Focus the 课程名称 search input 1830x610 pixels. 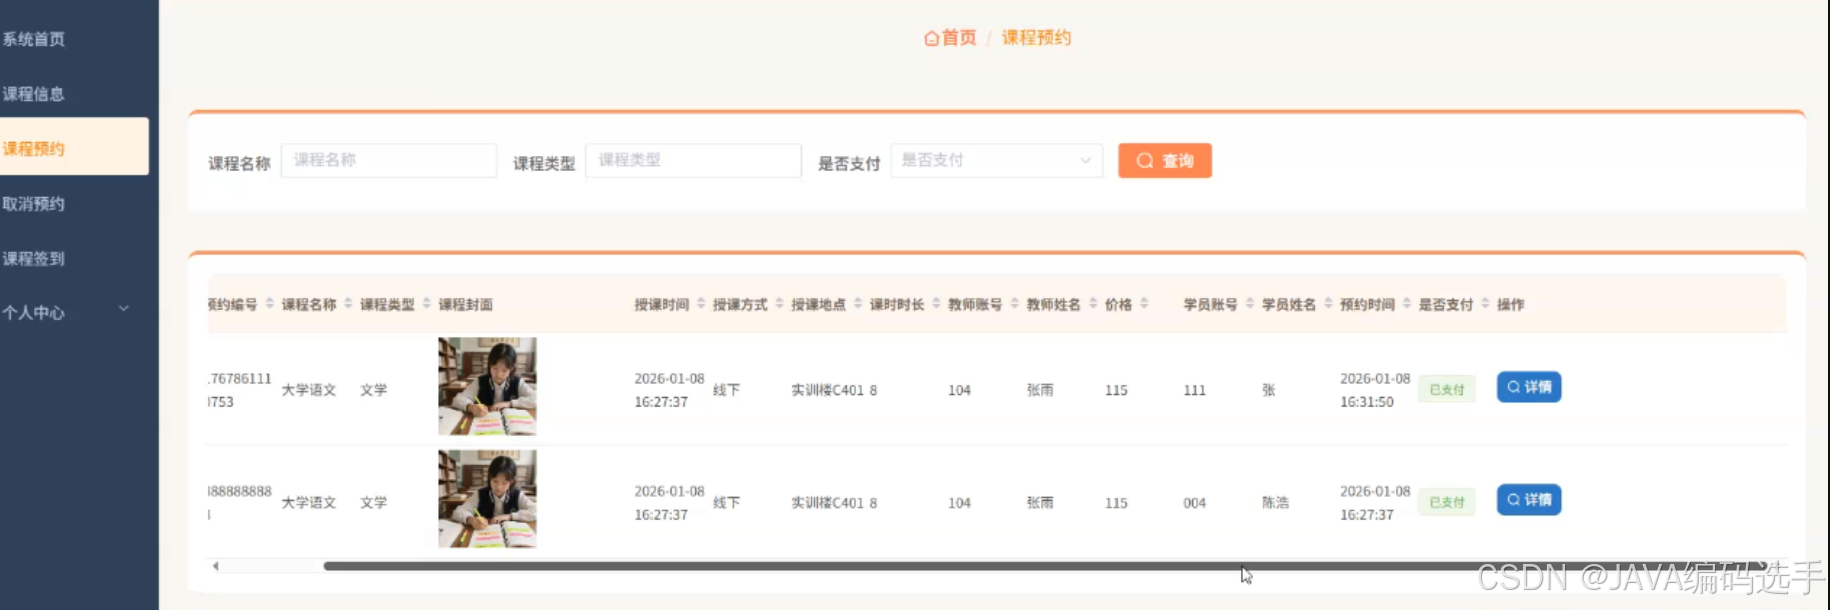[x=389, y=161]
